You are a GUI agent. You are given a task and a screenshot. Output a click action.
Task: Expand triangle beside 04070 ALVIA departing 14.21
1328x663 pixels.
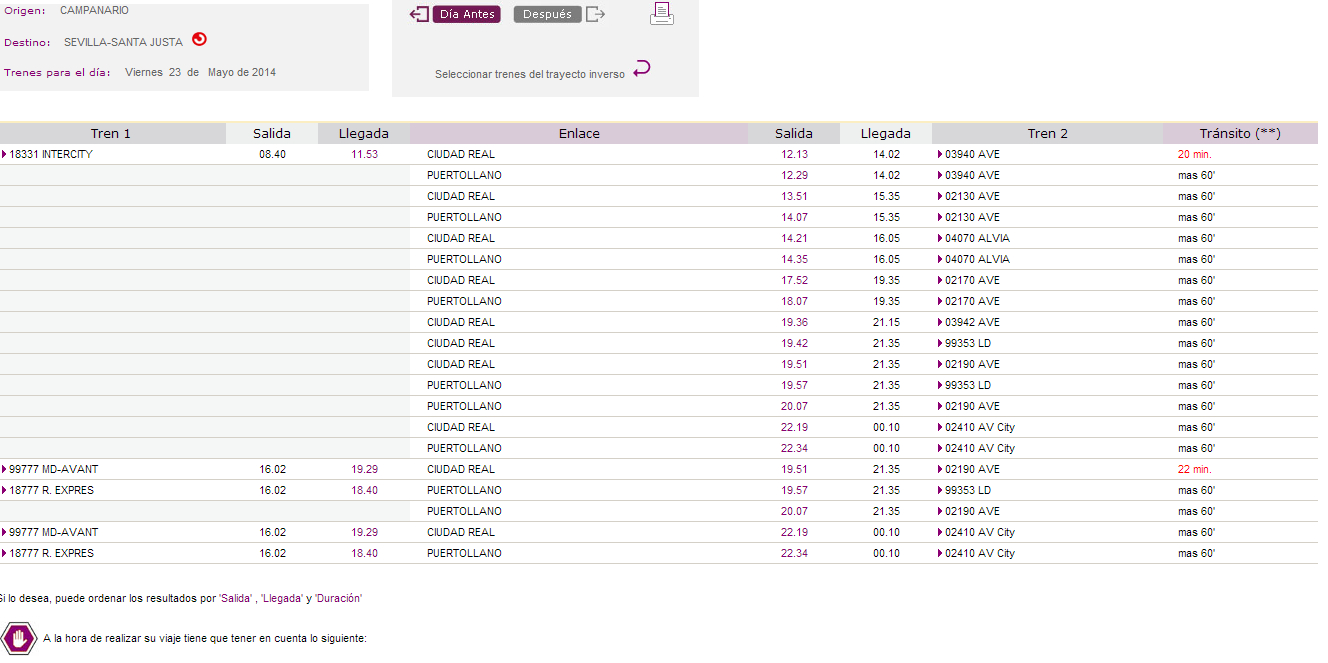pos(940,238)
